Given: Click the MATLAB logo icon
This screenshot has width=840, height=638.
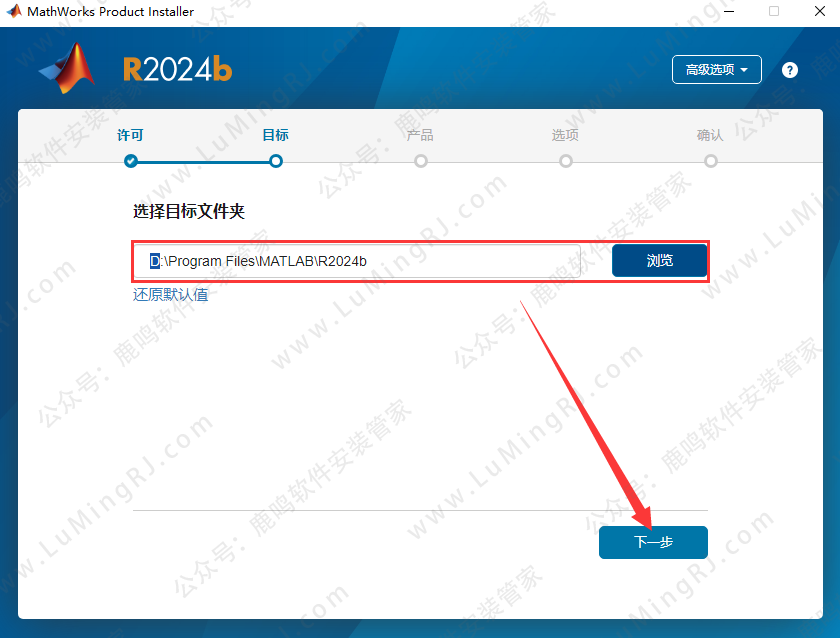Looking at the screenshot, I should coord(68,68).
